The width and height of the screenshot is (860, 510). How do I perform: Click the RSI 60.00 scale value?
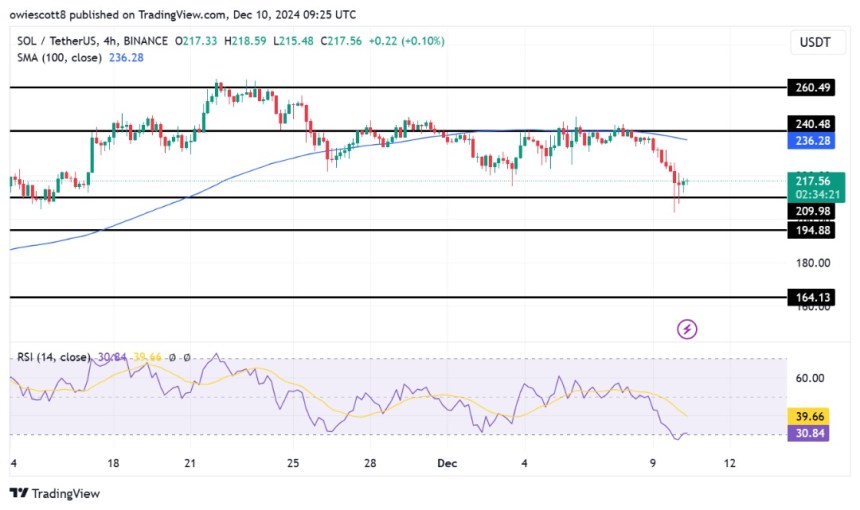810,378
